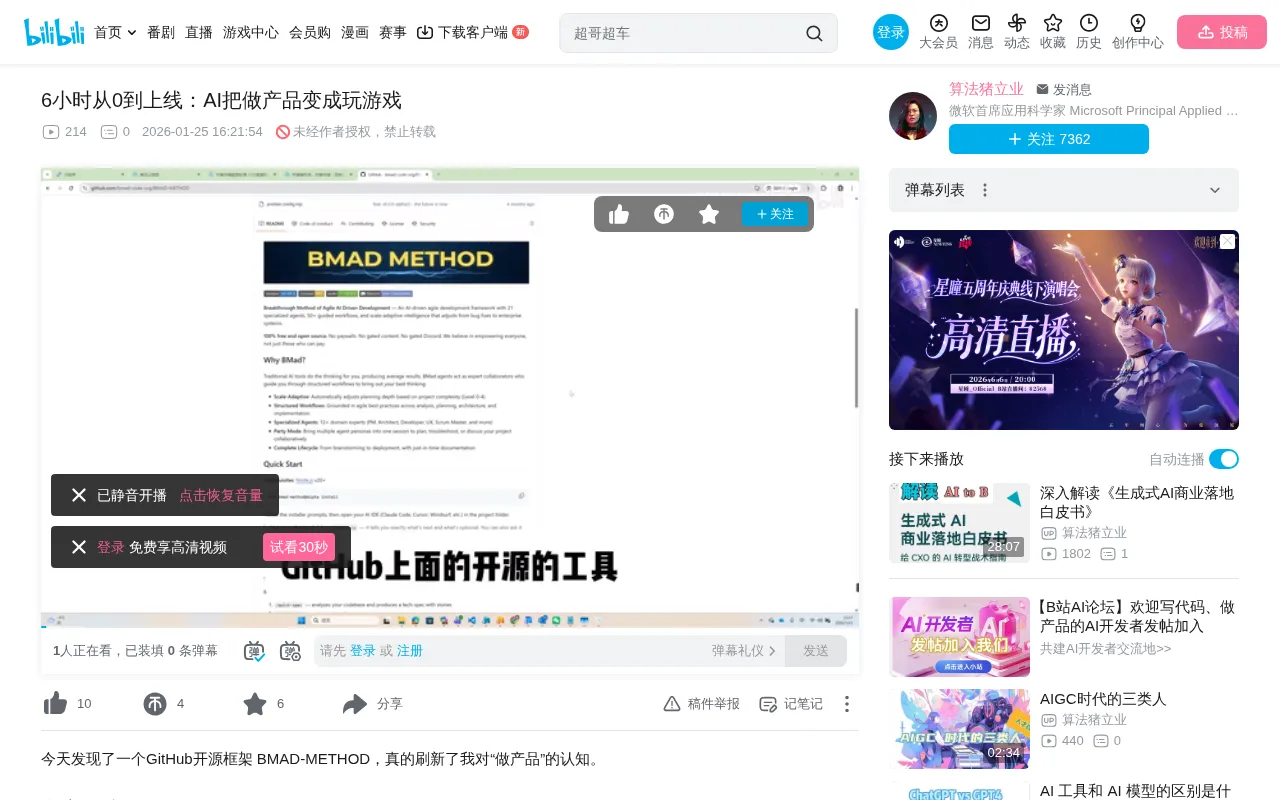Click the 分享 share arrow icon
1280x800 pixels.
click(355, 704)
